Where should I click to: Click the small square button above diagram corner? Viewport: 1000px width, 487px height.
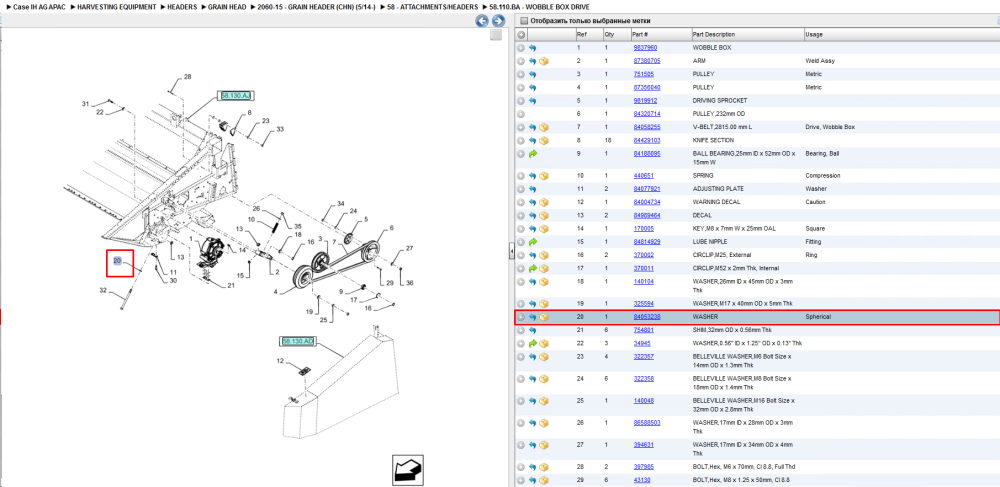pos(496,36)
